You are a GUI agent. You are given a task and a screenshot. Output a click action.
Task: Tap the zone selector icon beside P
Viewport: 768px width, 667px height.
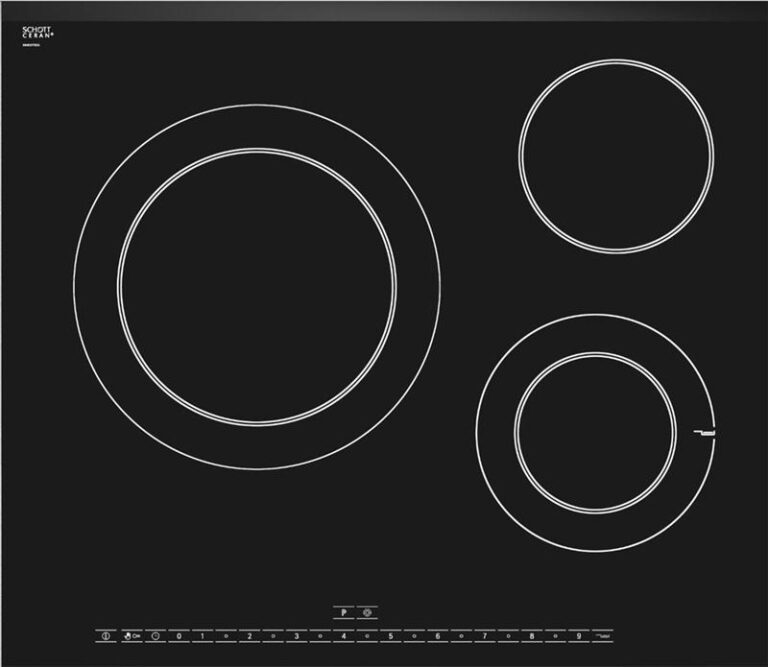368,611
